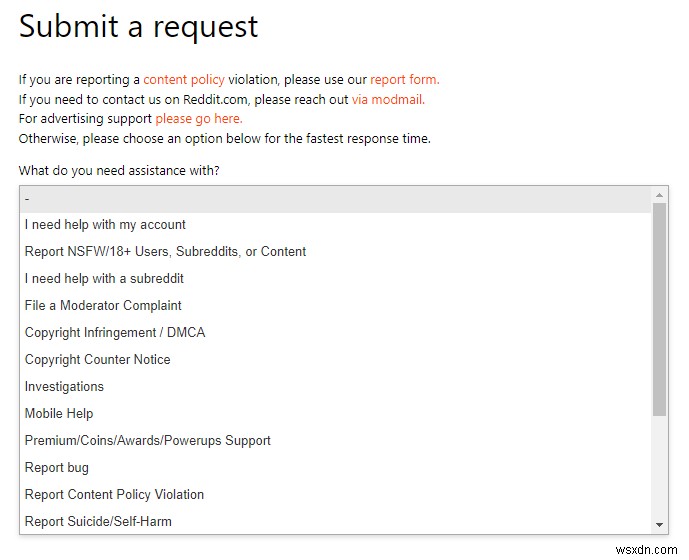Select File a Moderator Complaint option
The width and height of the screenshot is (689, 560).
click(x=103, y=306)
